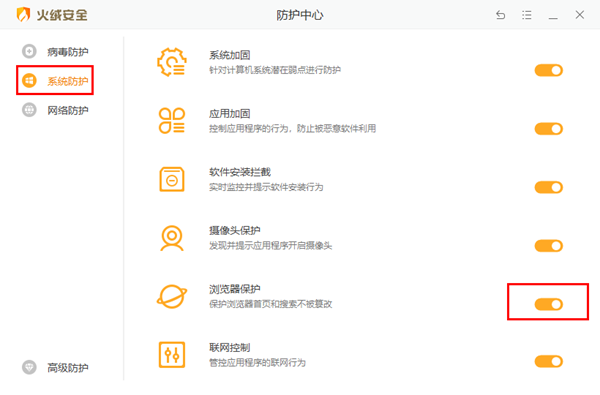Open the 应用加固 settings title

[x=230, y=114]
